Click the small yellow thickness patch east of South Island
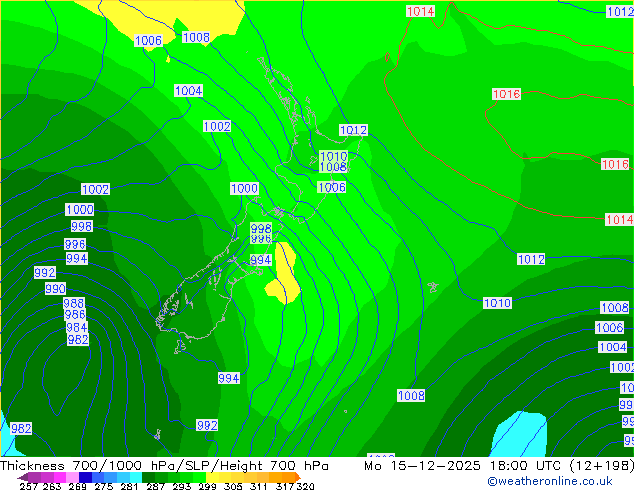Screen dimensions: 634x490 click(x=285, y=273)
